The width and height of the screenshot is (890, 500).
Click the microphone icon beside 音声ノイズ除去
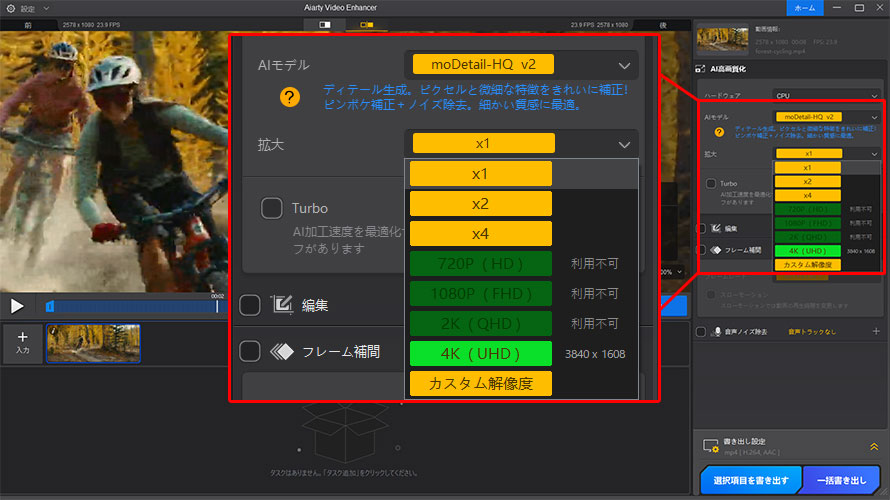717,331
